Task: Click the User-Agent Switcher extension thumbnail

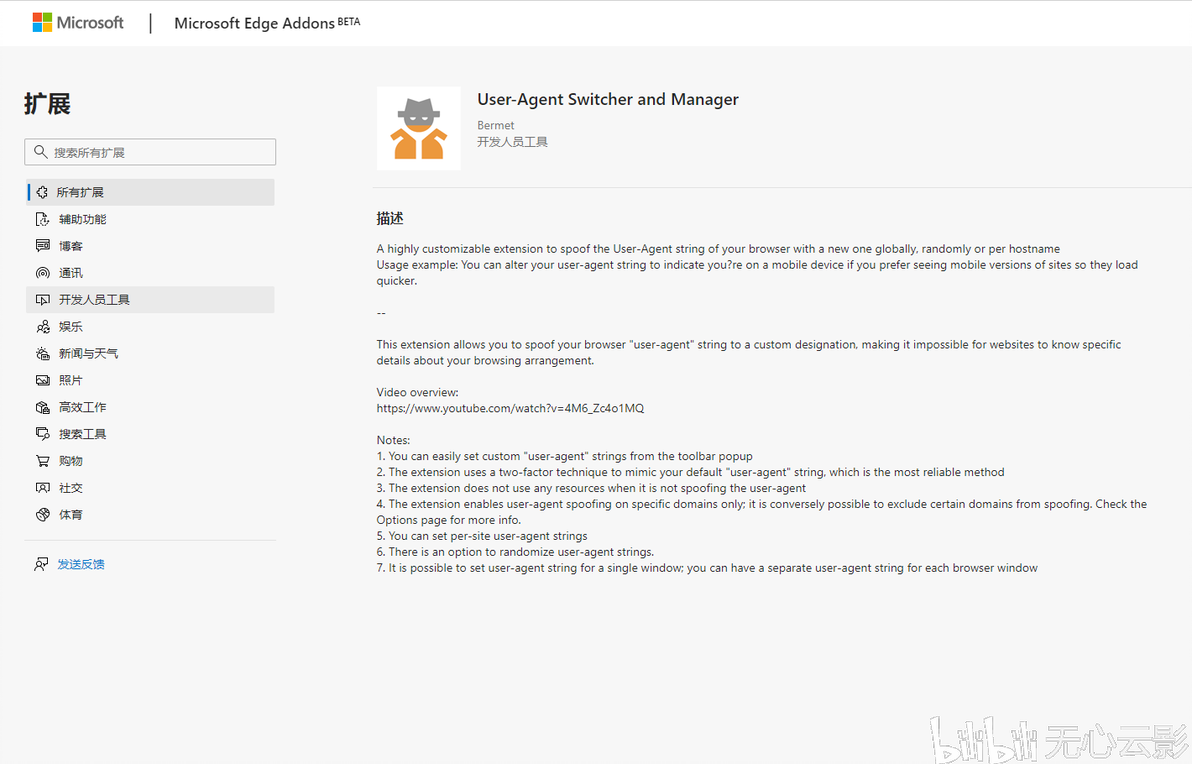Action: 418,128
